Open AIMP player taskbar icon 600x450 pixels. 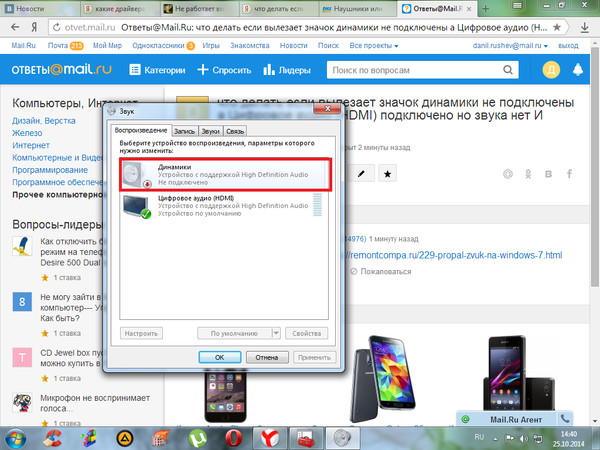(125, 439)
